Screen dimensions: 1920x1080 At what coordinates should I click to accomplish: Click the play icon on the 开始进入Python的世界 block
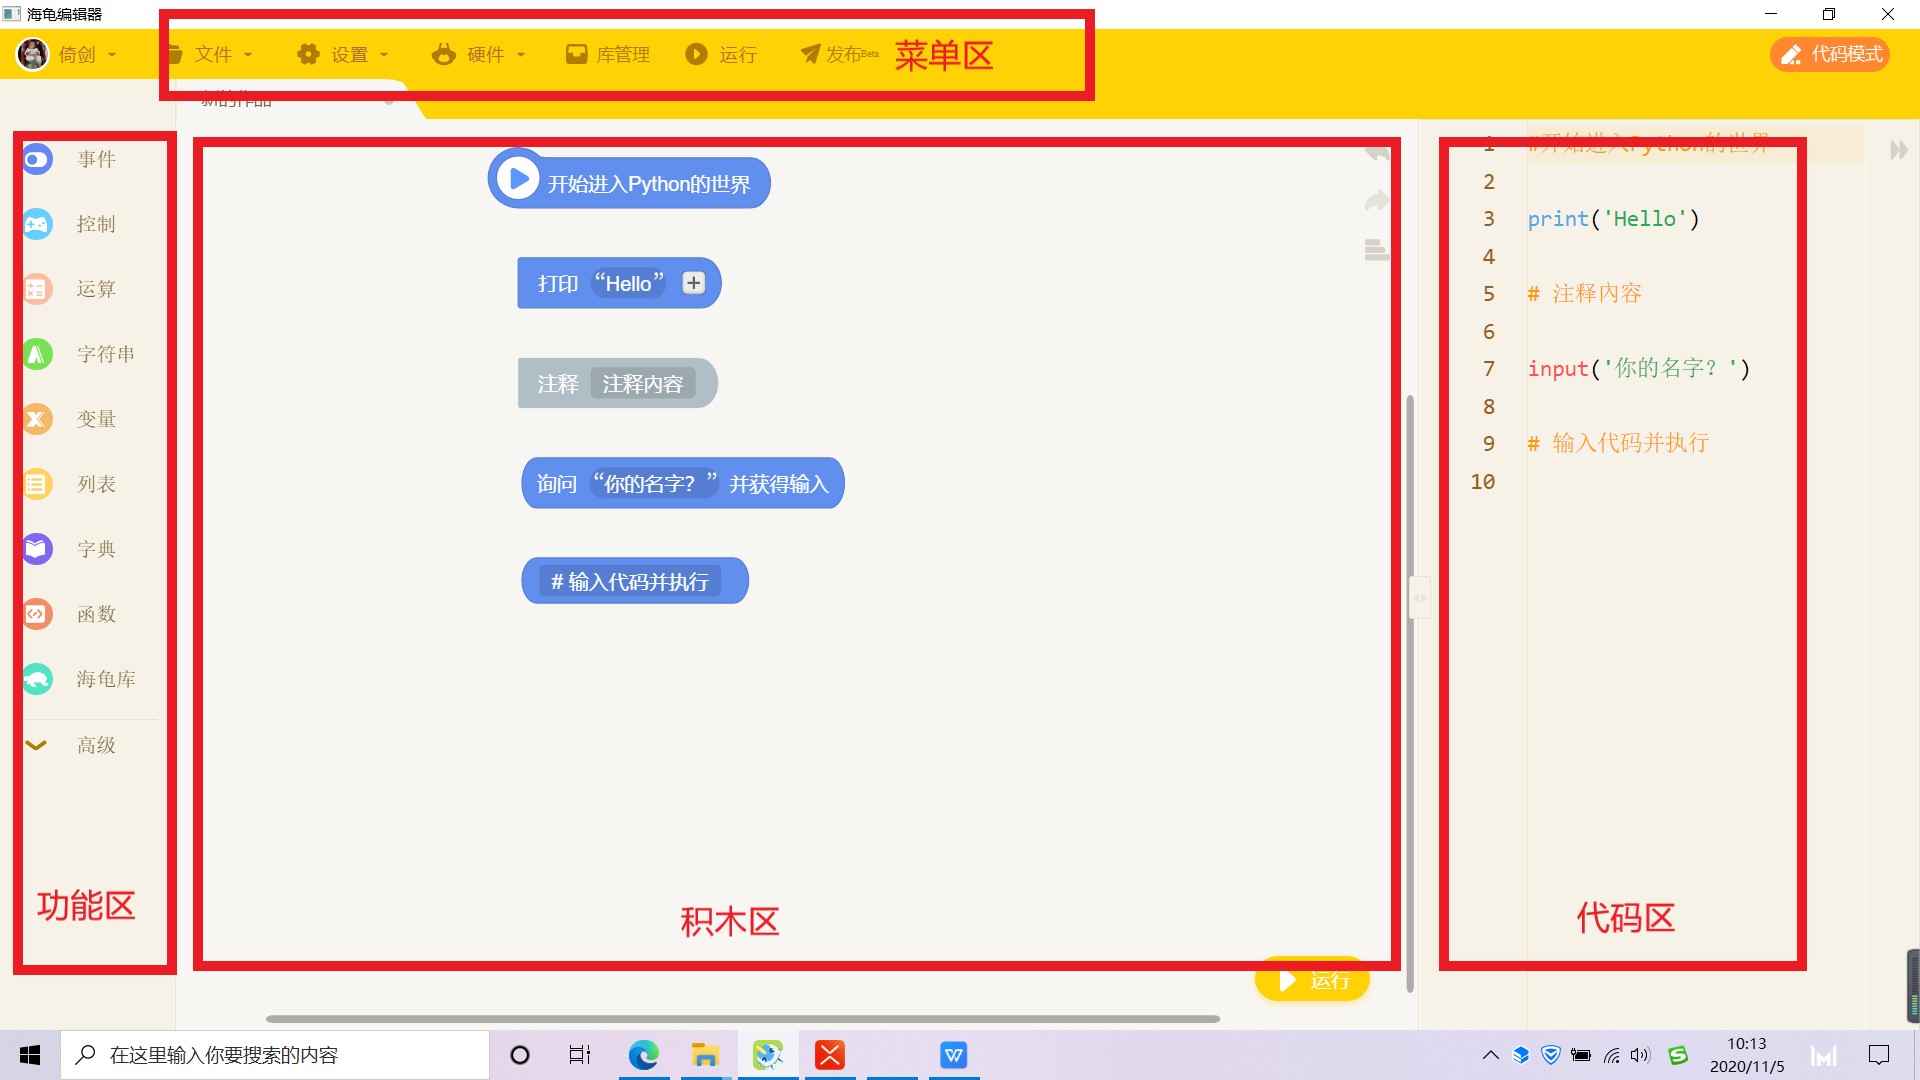pos(518,178)
